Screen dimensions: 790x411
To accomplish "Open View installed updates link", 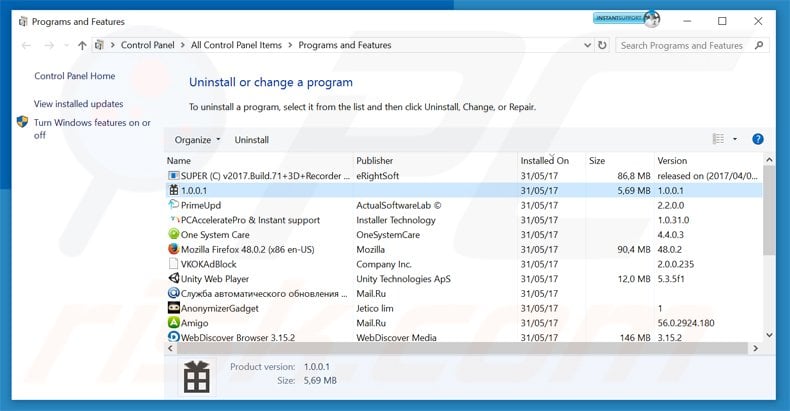I will click(79, 104).
